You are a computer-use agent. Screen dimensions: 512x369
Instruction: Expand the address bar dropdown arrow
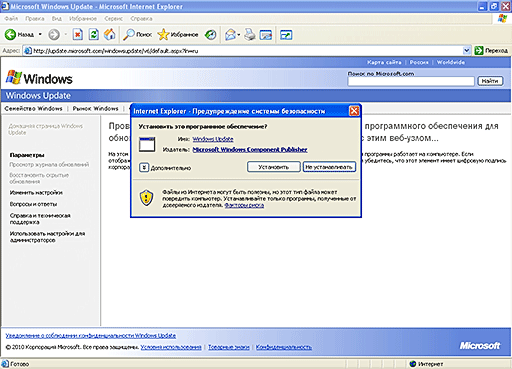(467, 51)
